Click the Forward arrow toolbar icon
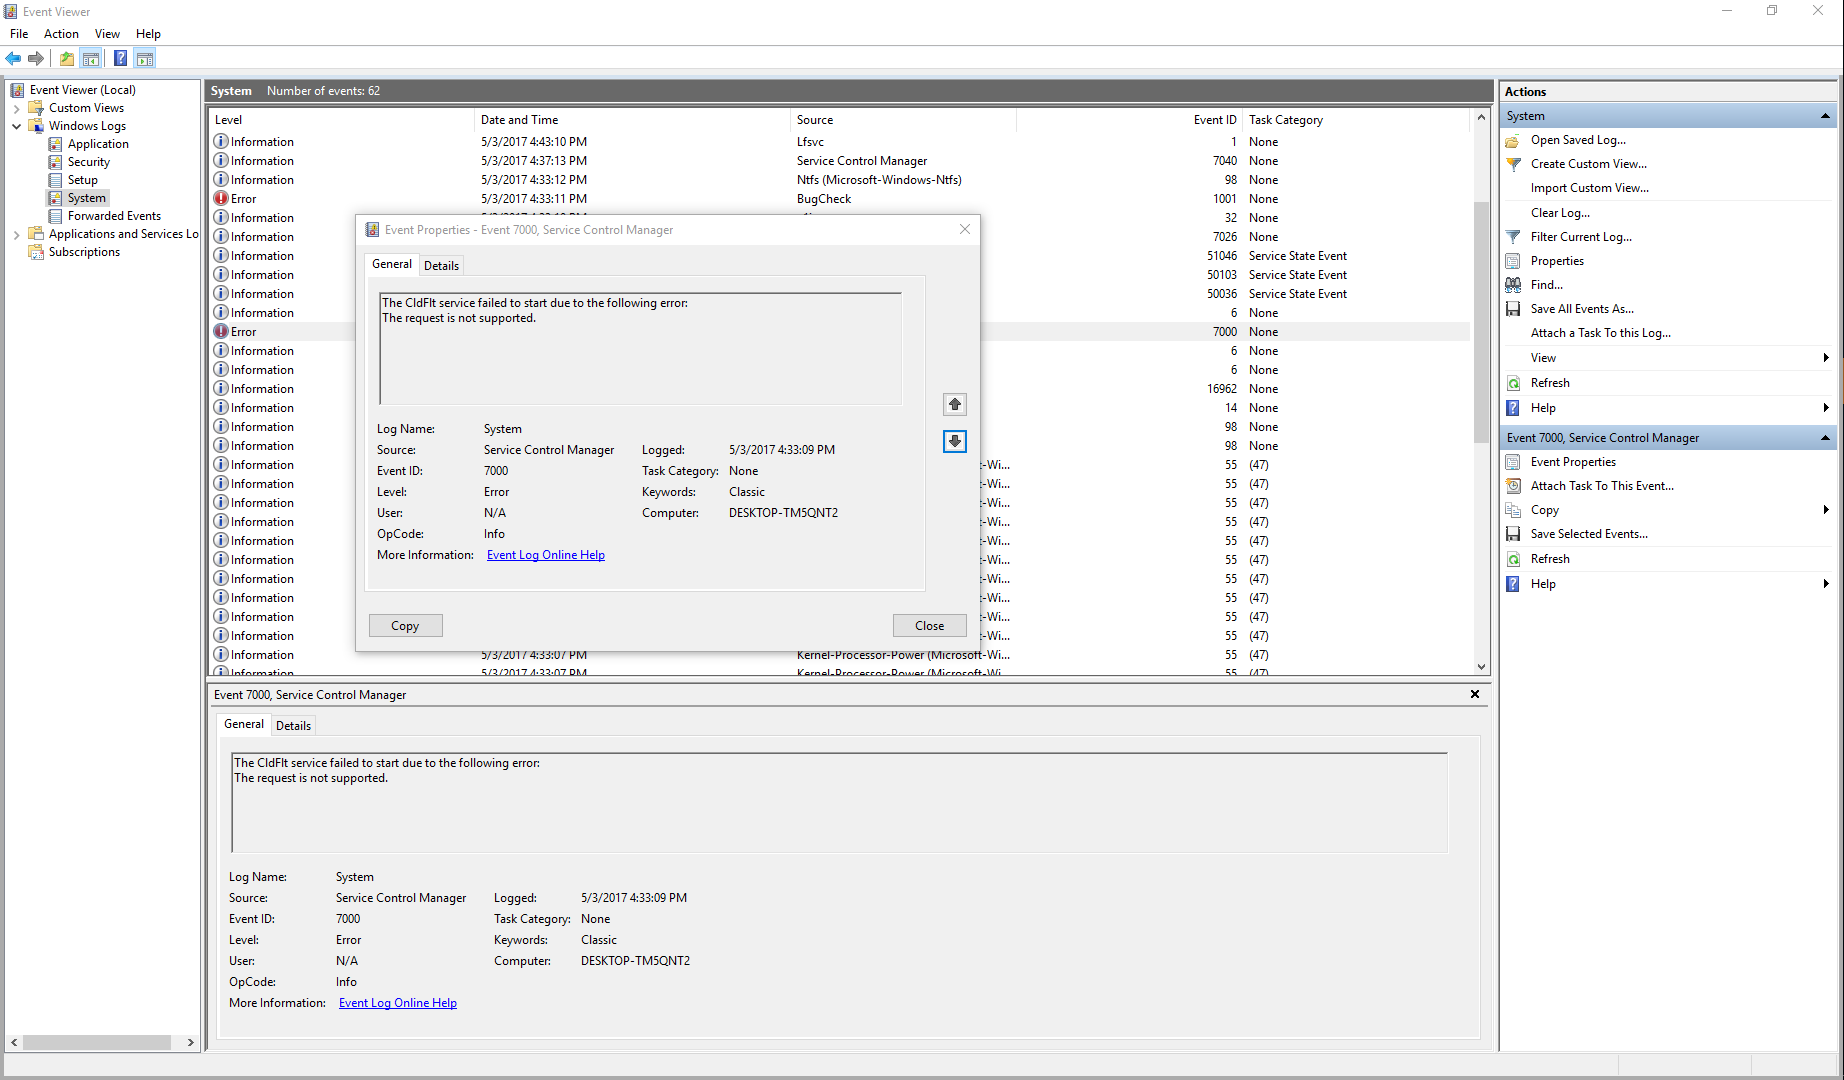Image resolution: width=1844 pixels, height=1080 pixels. pos(36,58)
